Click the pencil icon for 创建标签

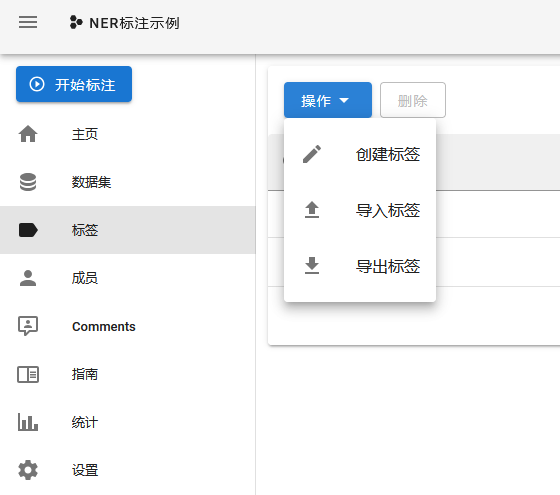click(312, 154)
